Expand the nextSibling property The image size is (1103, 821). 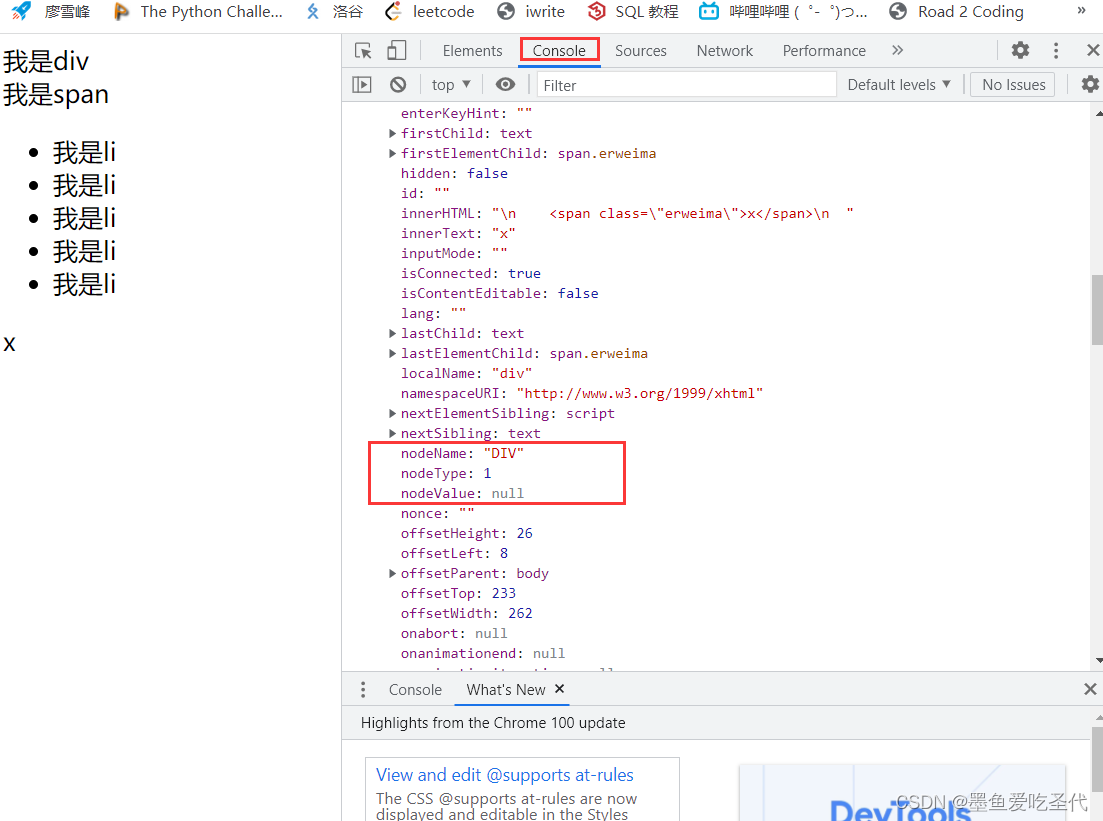coord(393,433)
